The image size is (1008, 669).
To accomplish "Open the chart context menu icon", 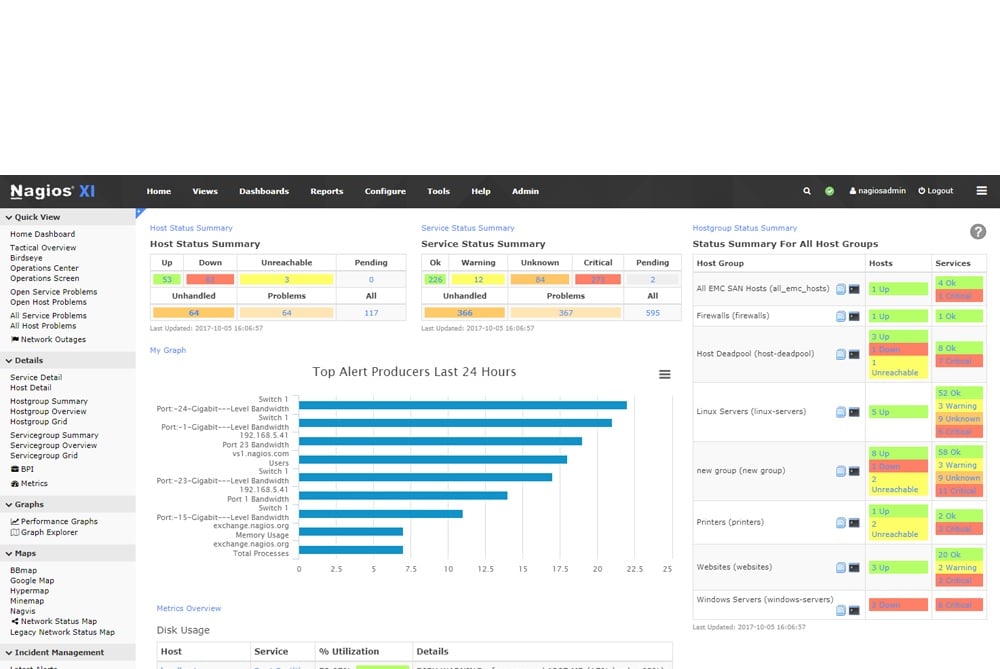I will 665,374.
